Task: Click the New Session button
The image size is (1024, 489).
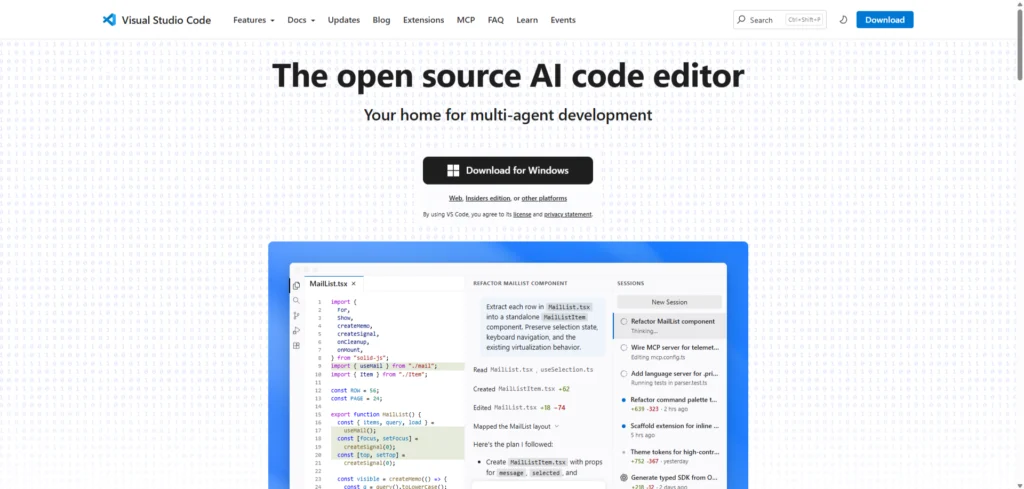Action: [669, 302]
